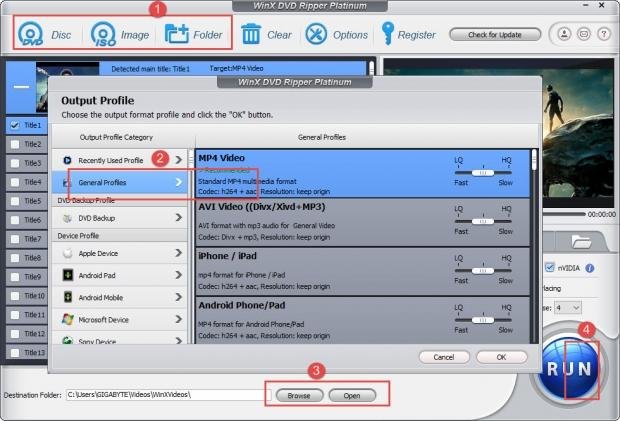
Task: Select the iPhone / iPad profile
Action: (x=363, y=272)
